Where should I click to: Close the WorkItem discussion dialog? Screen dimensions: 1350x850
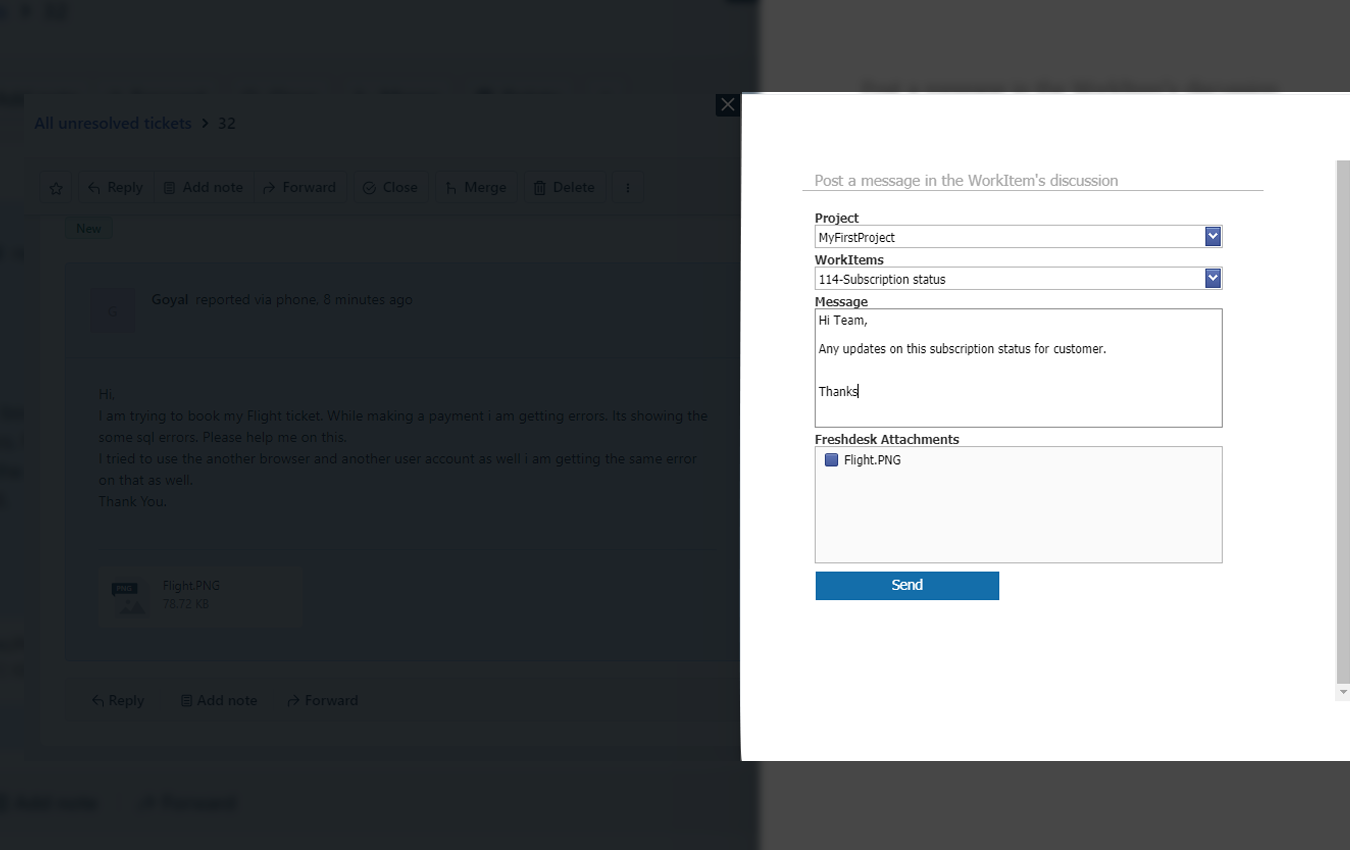tap(728, 105)
